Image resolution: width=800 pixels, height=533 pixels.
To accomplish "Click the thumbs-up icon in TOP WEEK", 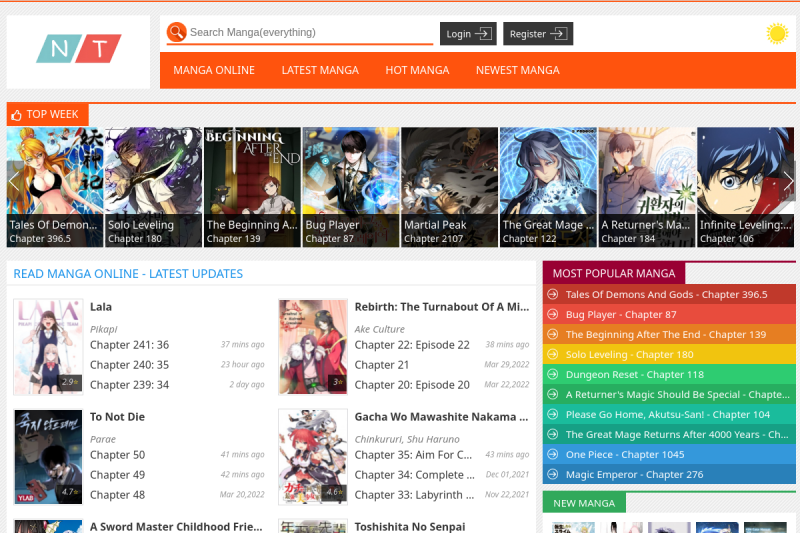I will [16, 115].
